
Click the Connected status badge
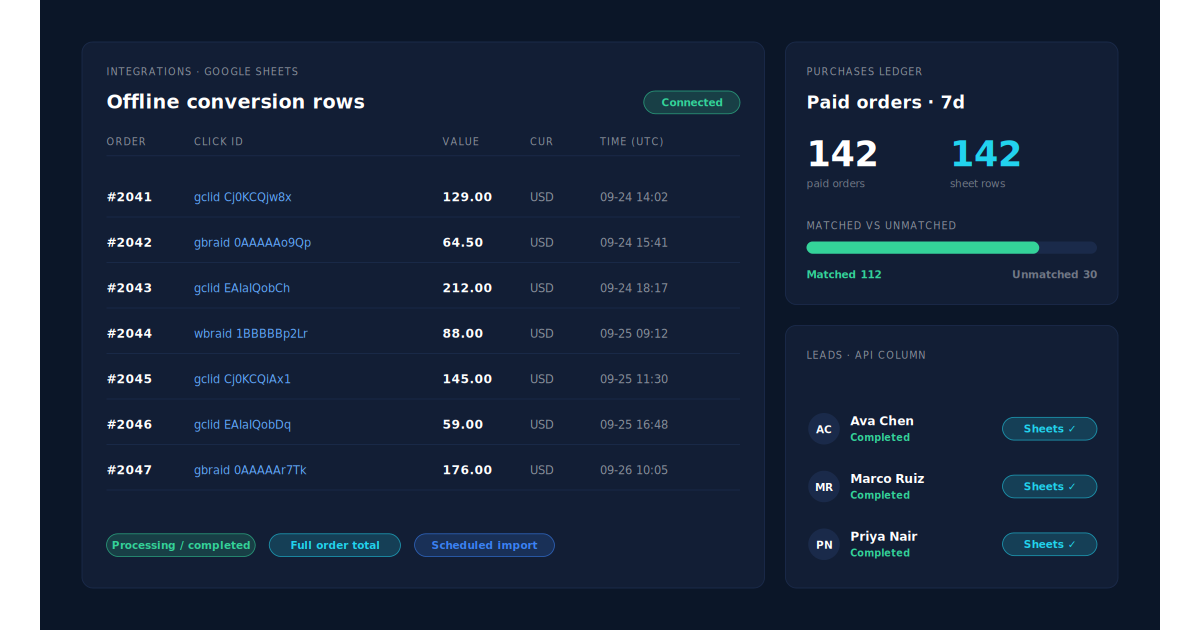[691, 102]
